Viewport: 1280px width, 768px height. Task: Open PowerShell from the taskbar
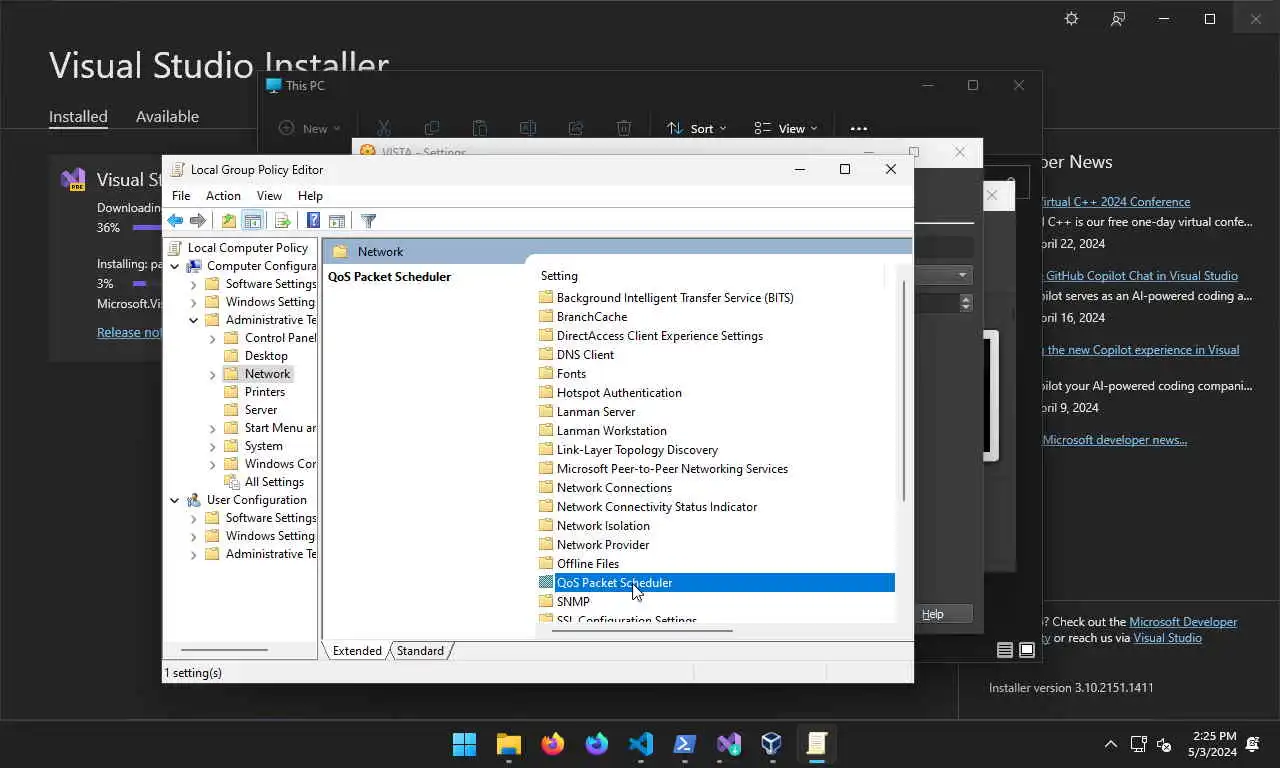pyautogui.click(x=685, y=744)
